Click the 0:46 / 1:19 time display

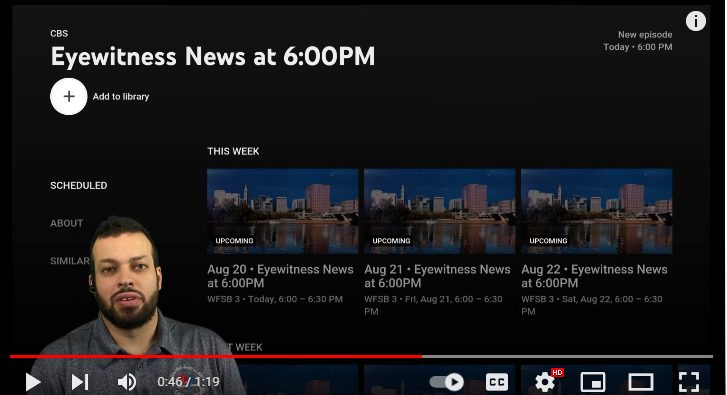[188, 382]
